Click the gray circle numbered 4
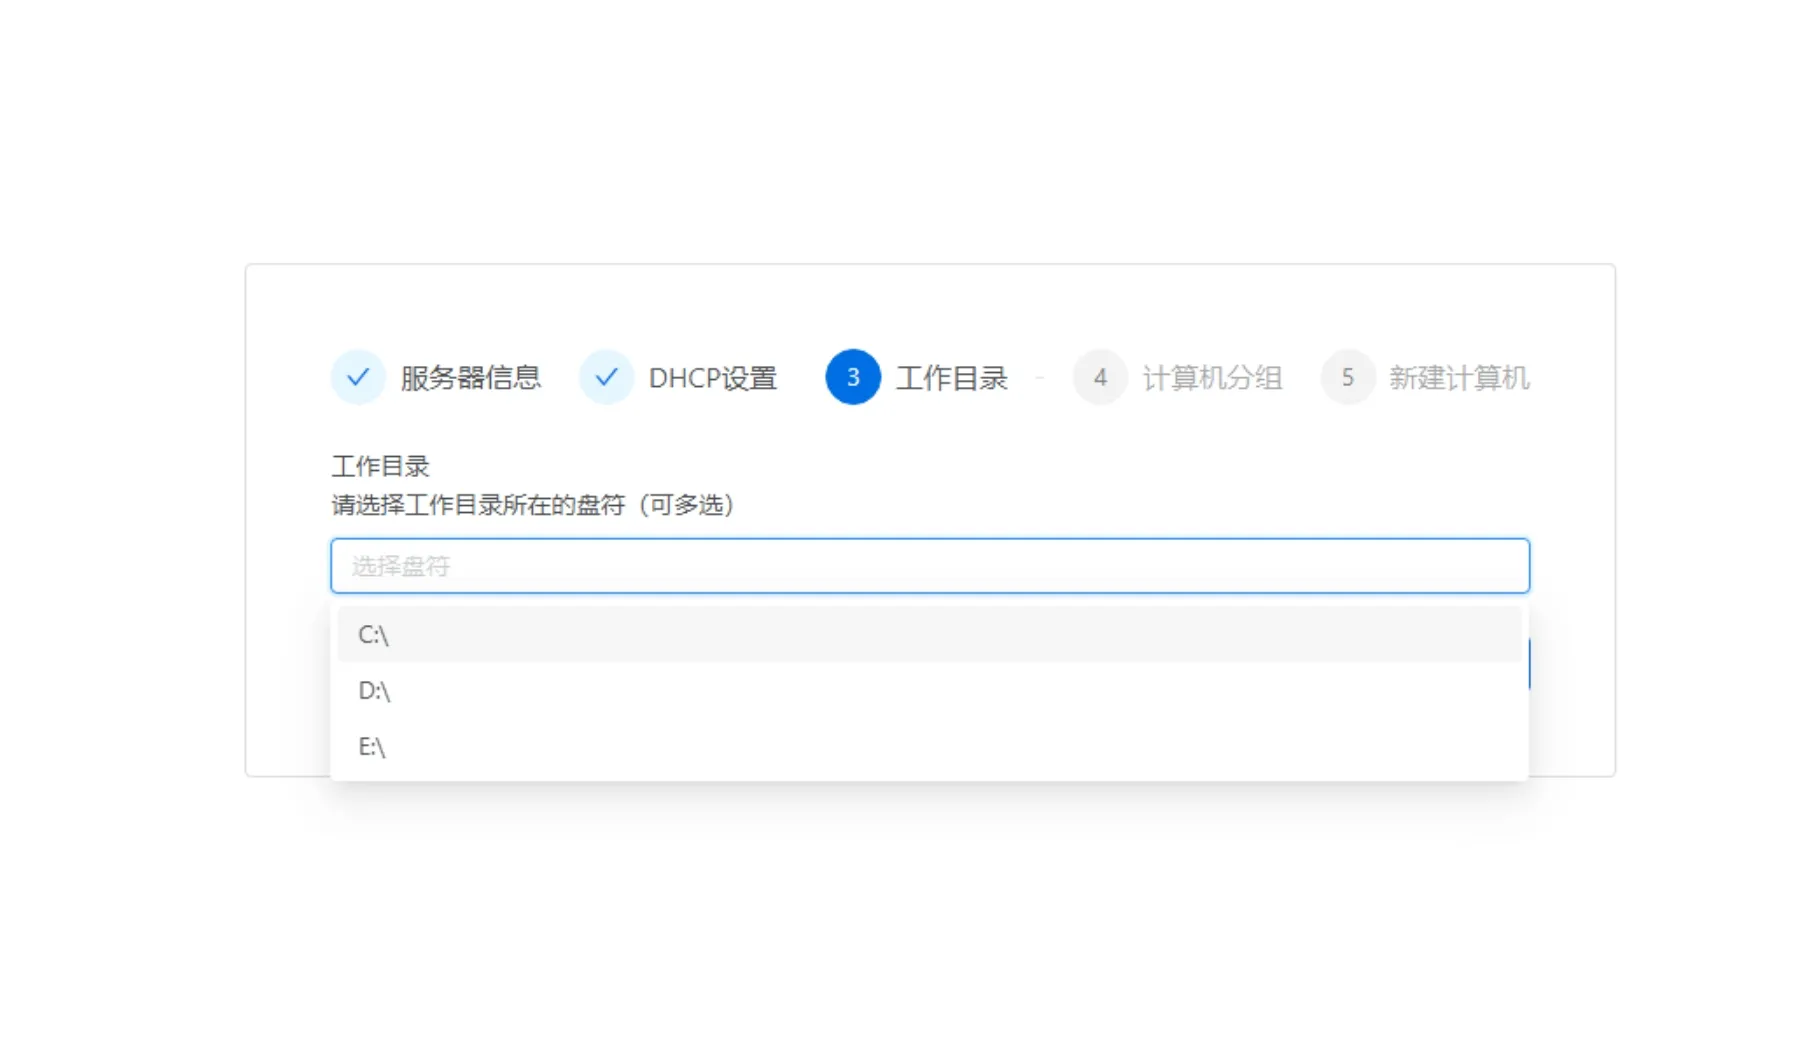Viewport: 1795px width, 1037px height. 1099,377
